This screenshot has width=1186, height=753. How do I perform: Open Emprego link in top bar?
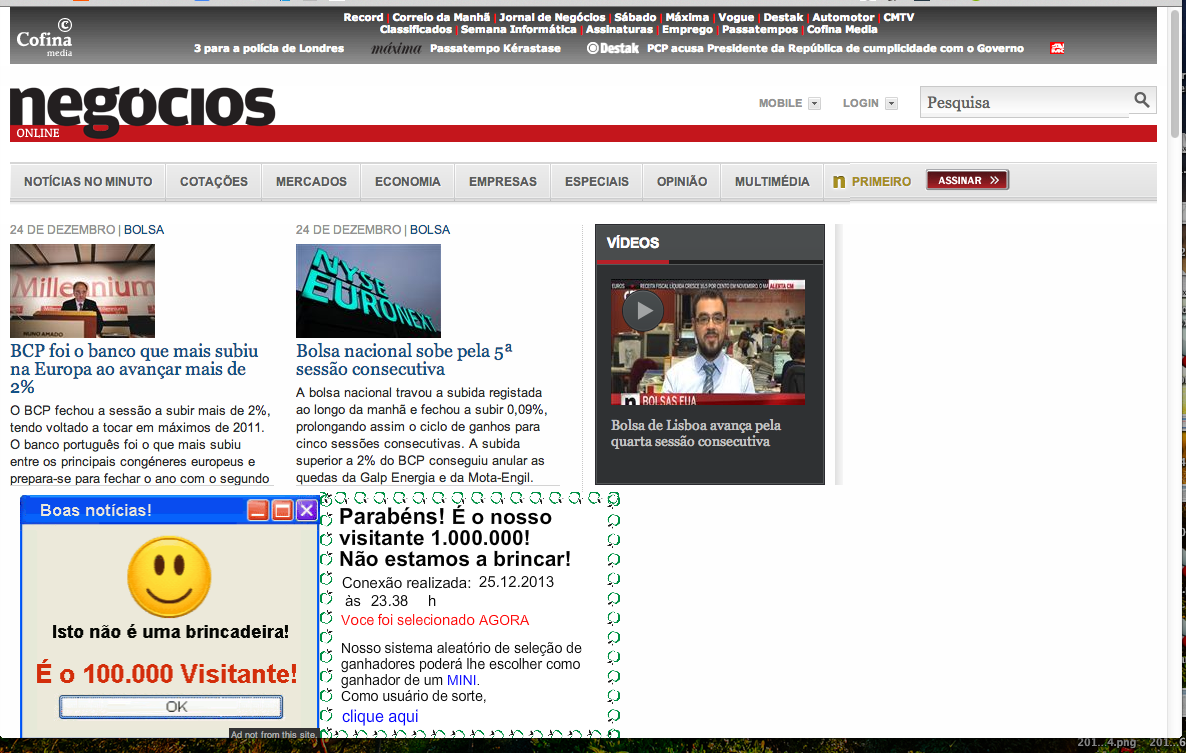tap(688, 29)
